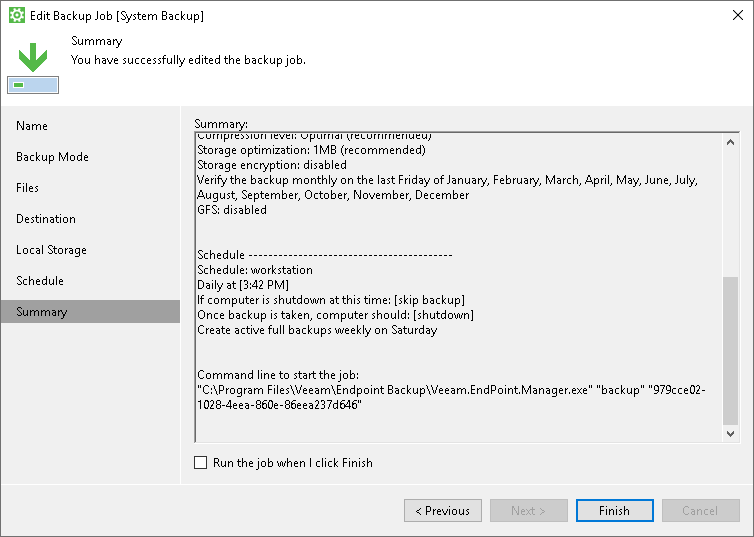
Task: Switch to the Files step
Action: coord(27,187)
